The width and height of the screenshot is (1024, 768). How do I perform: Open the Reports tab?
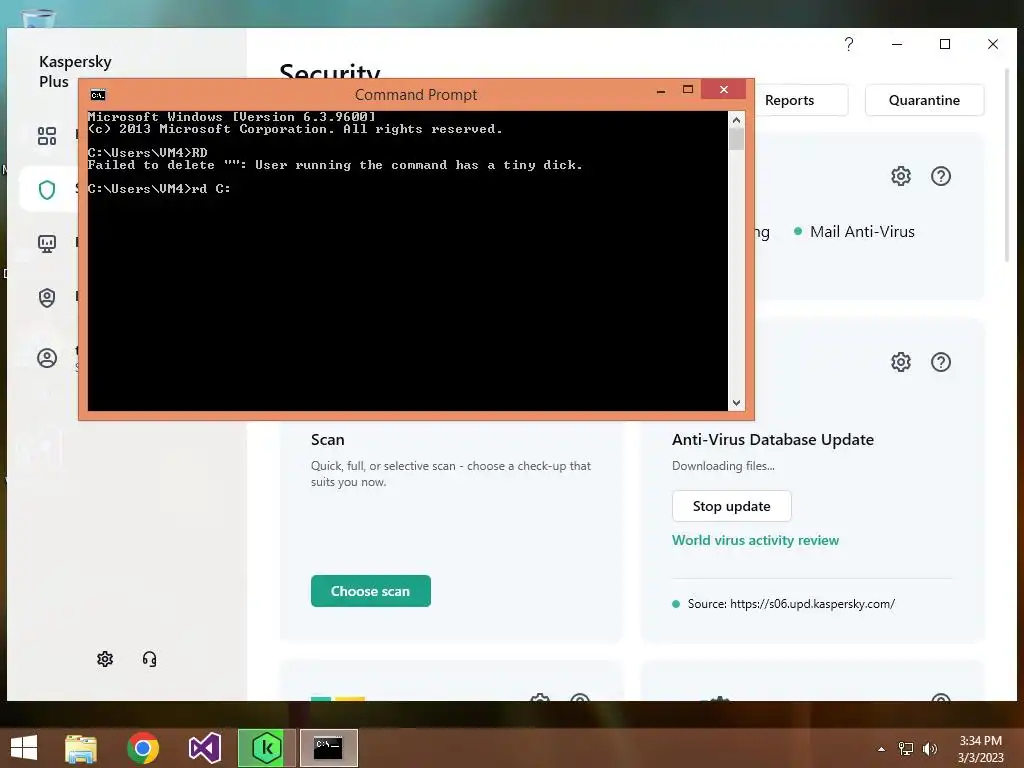click(x=790, y=100)
